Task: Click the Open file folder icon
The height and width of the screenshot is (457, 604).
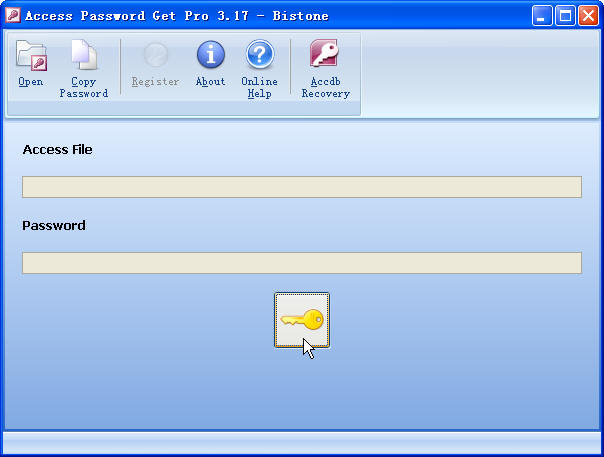Action: click(x=31, y=56)
